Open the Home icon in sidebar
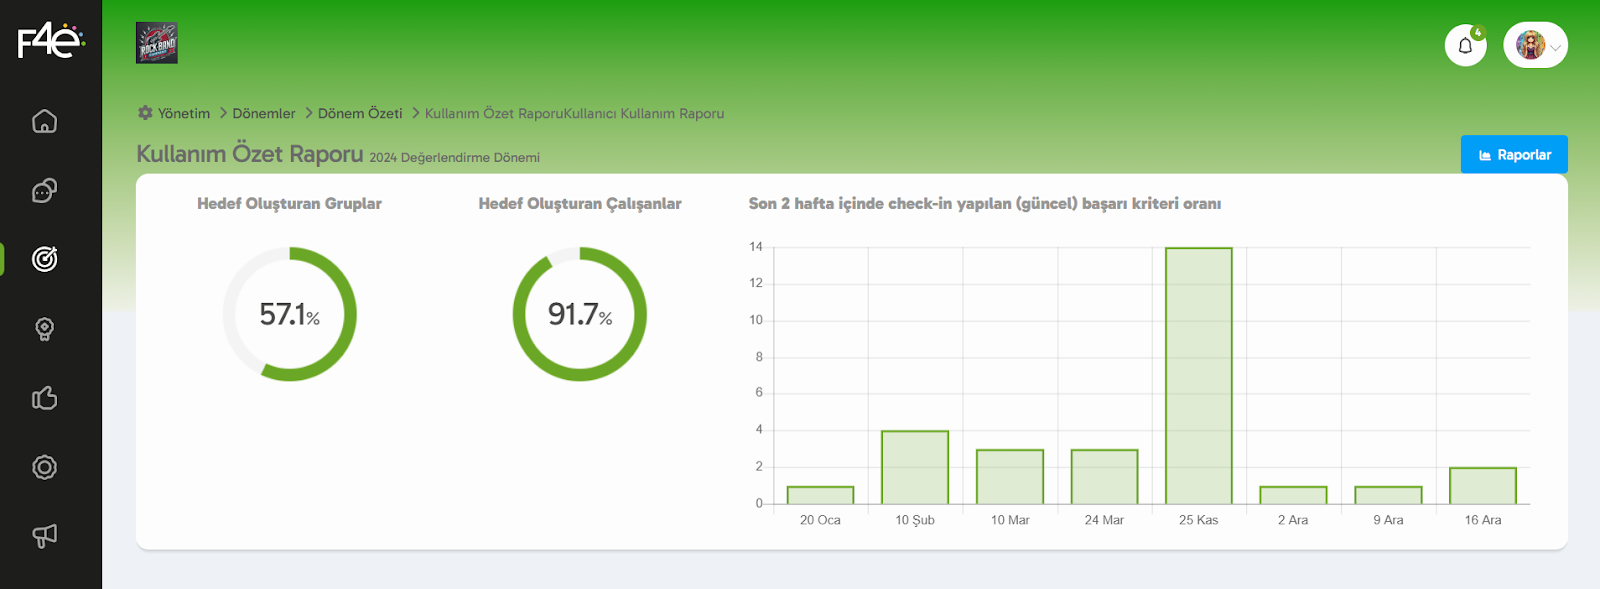The height and width of the screenshot is (589, 1600). [x=44, y=121]
